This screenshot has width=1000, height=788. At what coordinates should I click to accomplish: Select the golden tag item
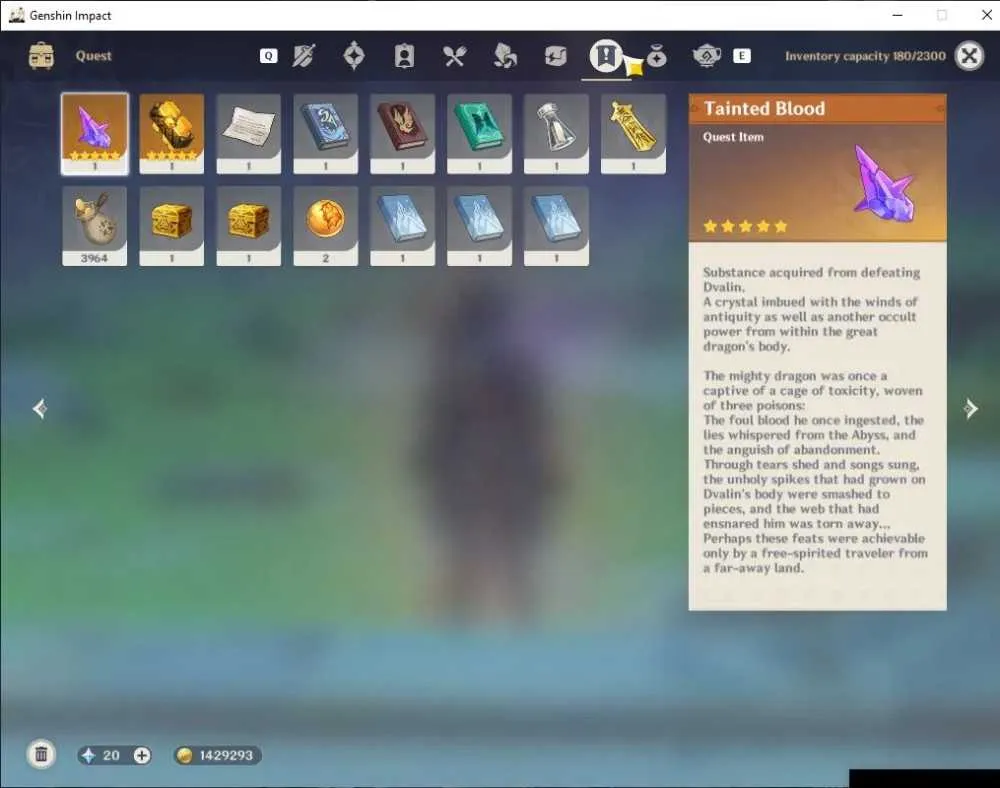pos(633,134)
